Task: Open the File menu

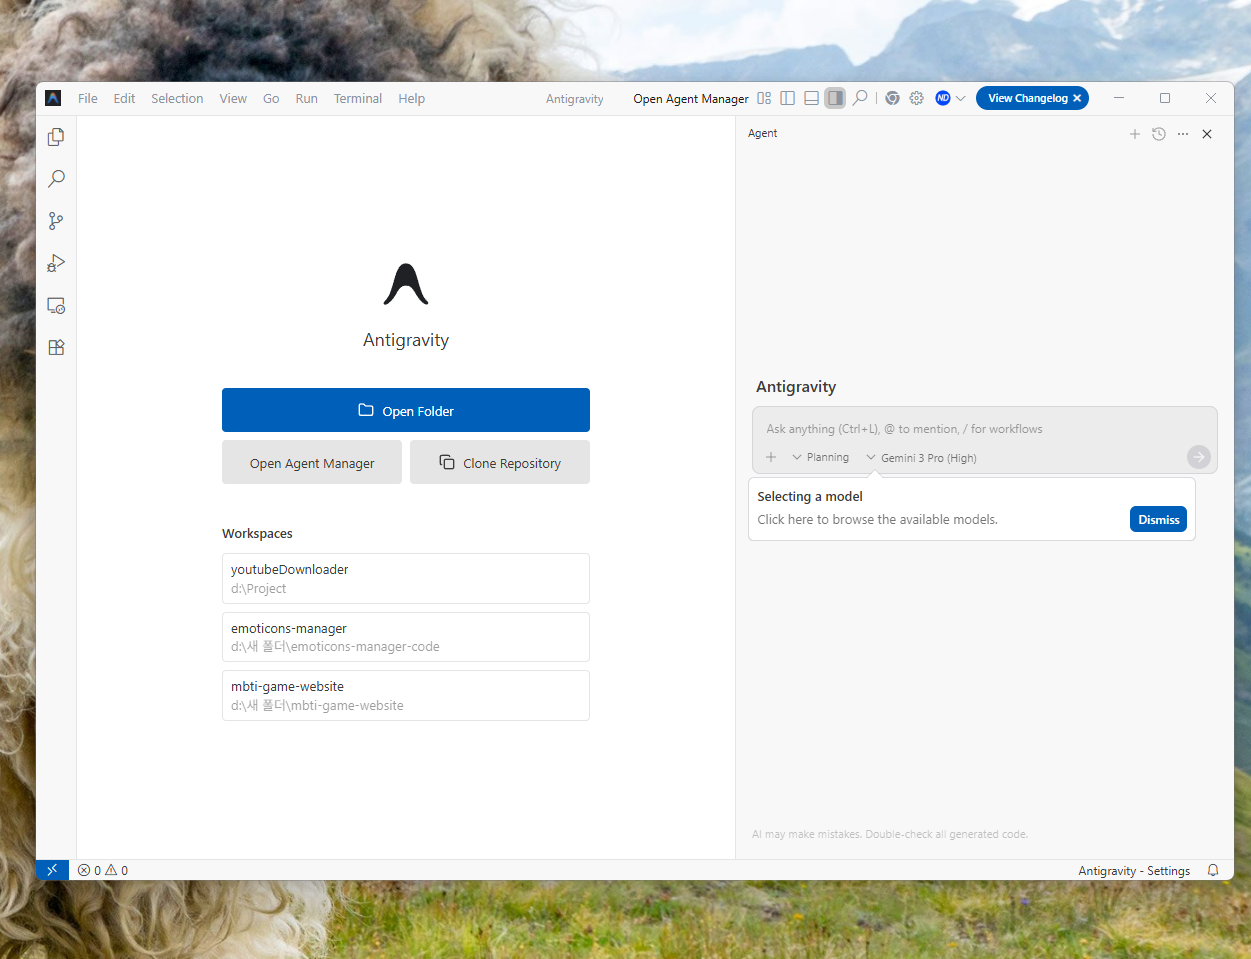Action: 88,98
